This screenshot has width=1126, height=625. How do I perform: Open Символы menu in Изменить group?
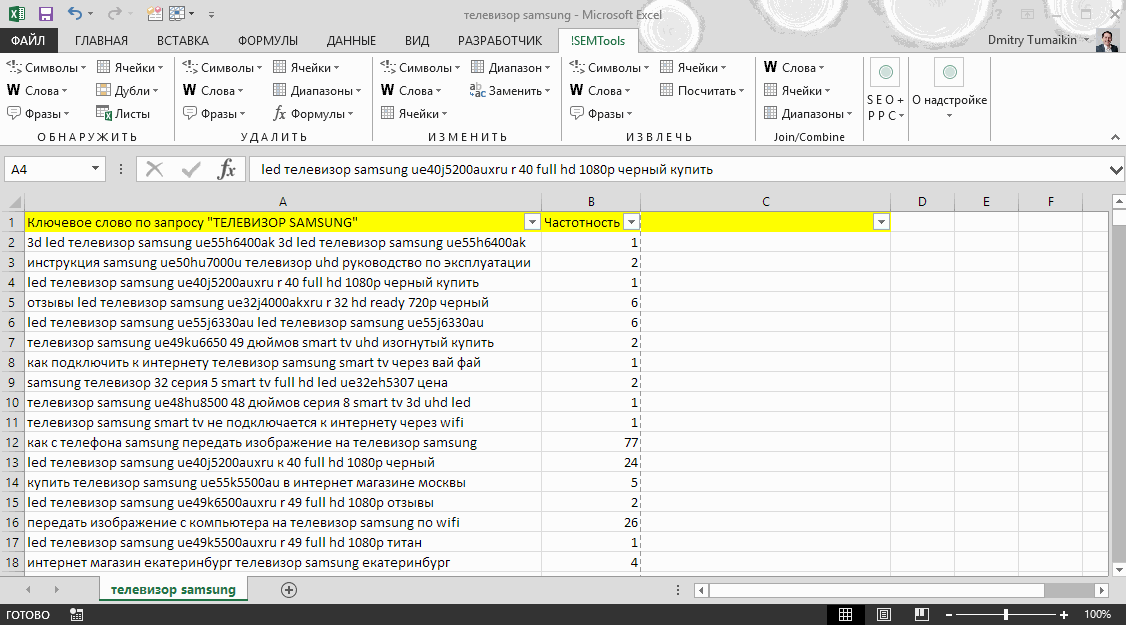click(x=420, y=68)
